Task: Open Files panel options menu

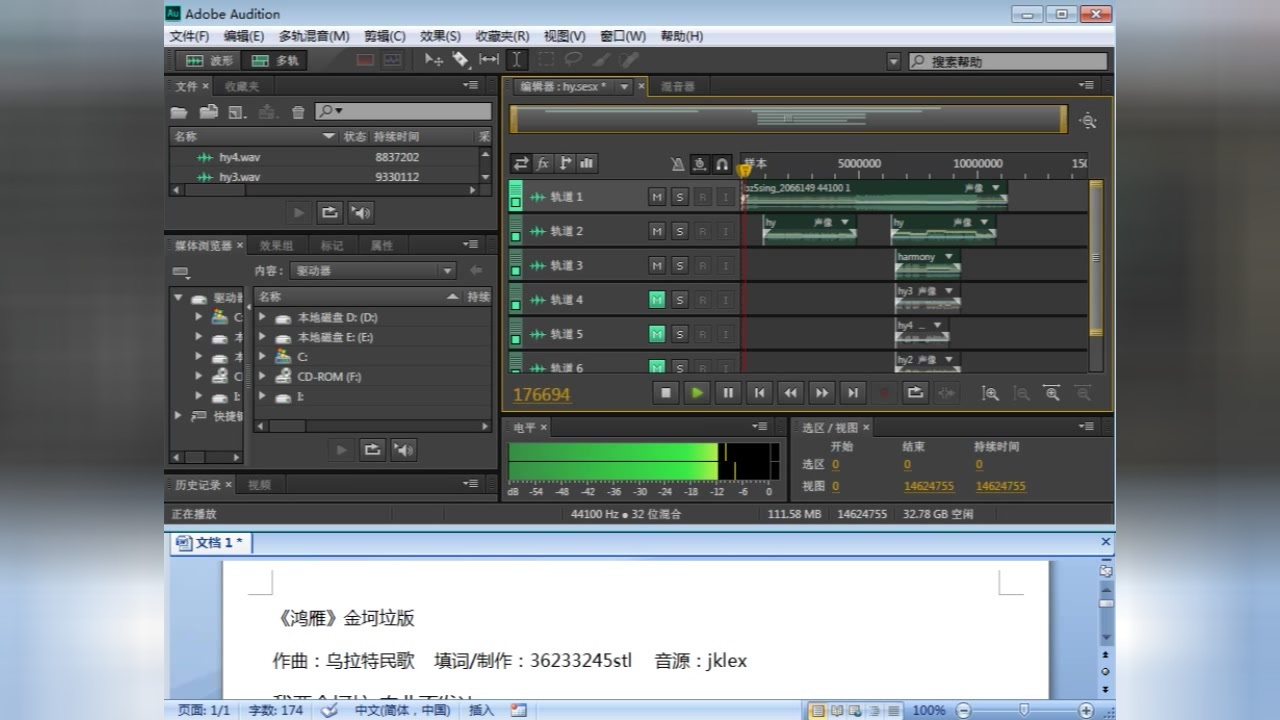Action: click(x=471, y=86)
